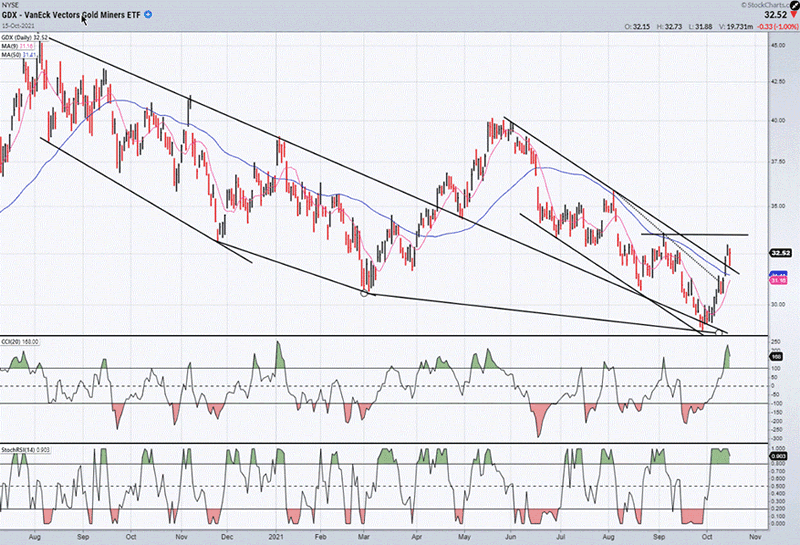The image size is (800, 545).
Task: Click the Jun label on time axis
Action: [x=510, y=537]
